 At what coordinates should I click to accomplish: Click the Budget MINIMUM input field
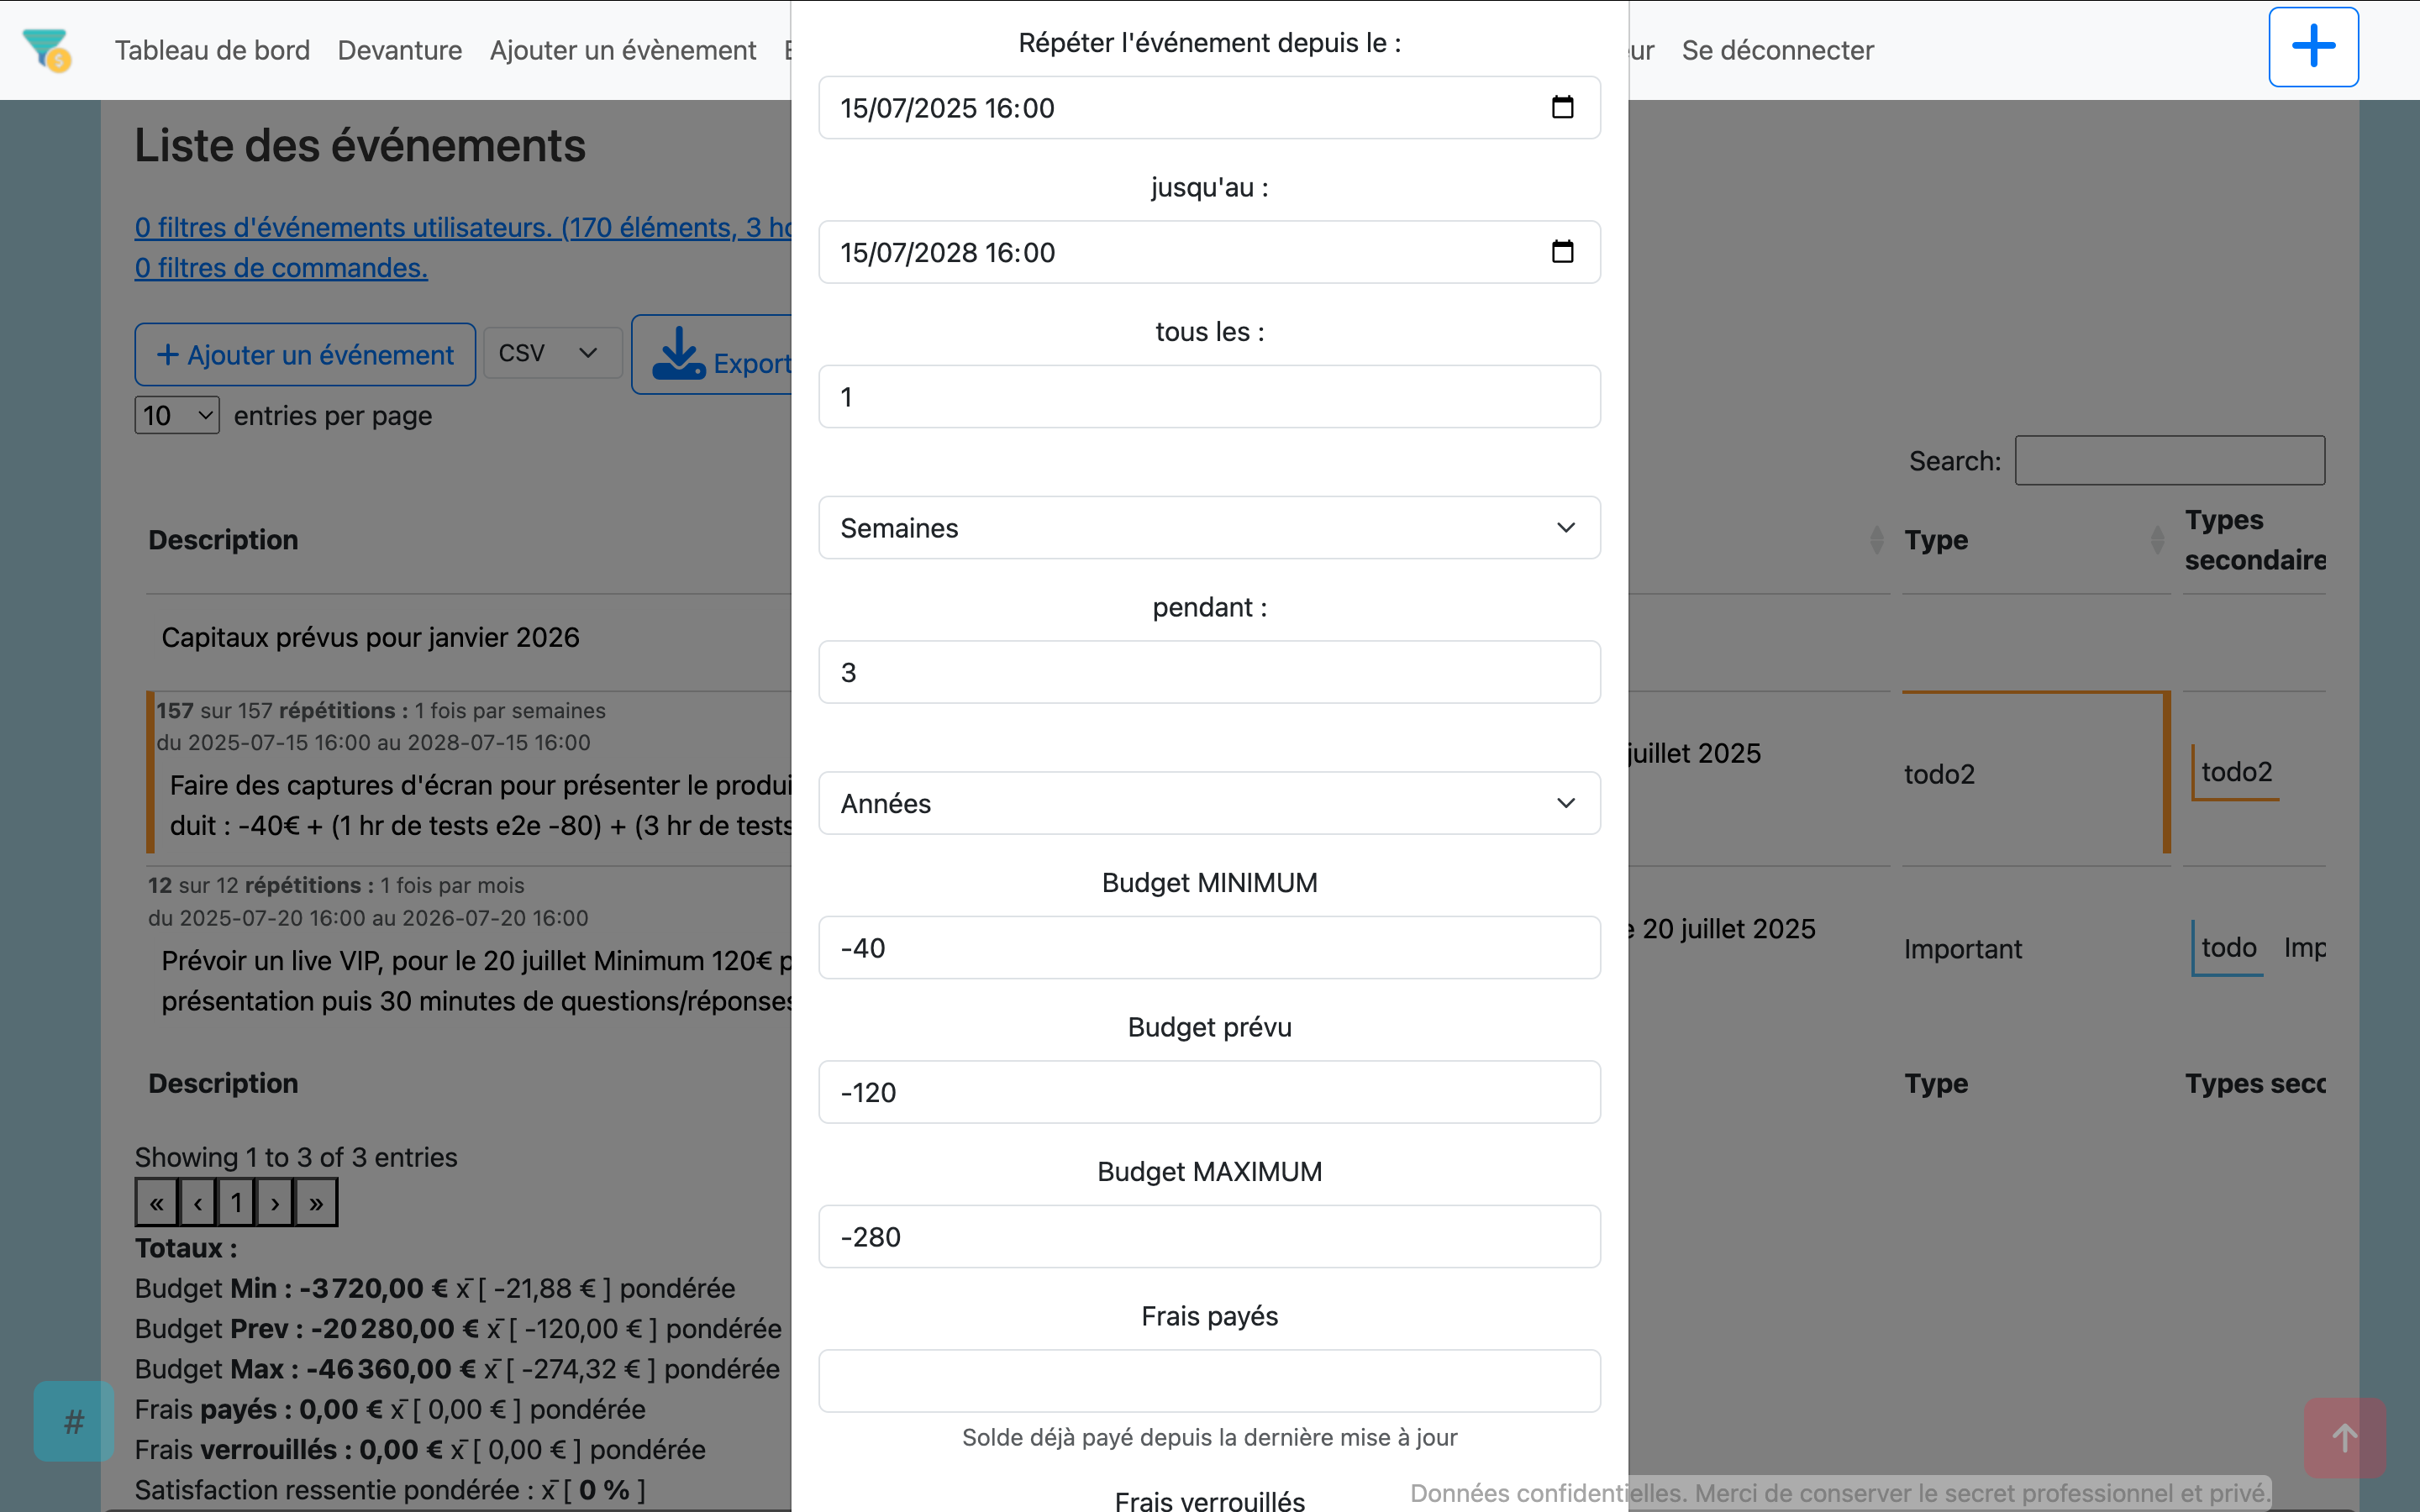(x=1209, y=948)
